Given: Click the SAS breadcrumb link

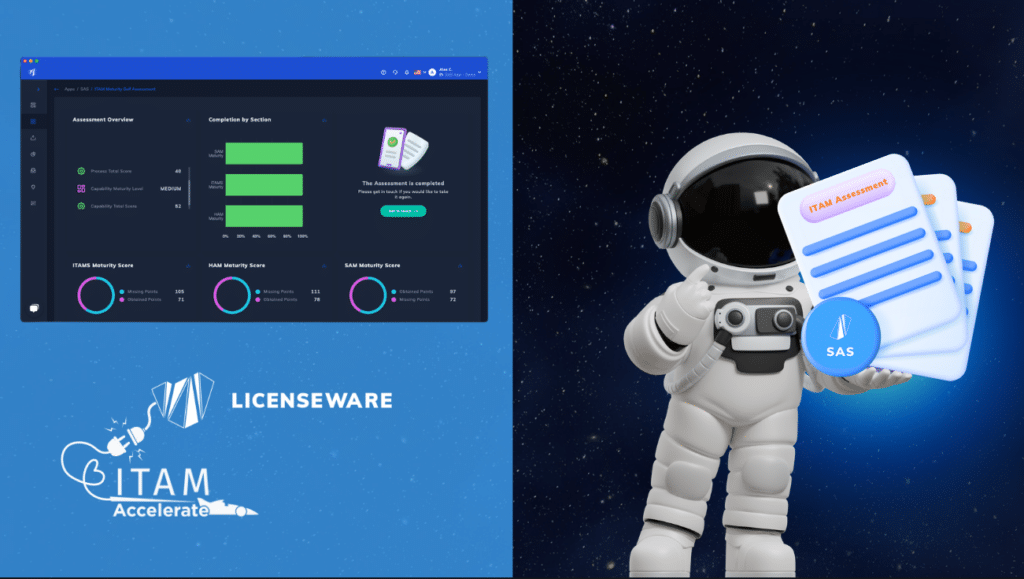Looking at the screenshot, I should pos(84,89).
